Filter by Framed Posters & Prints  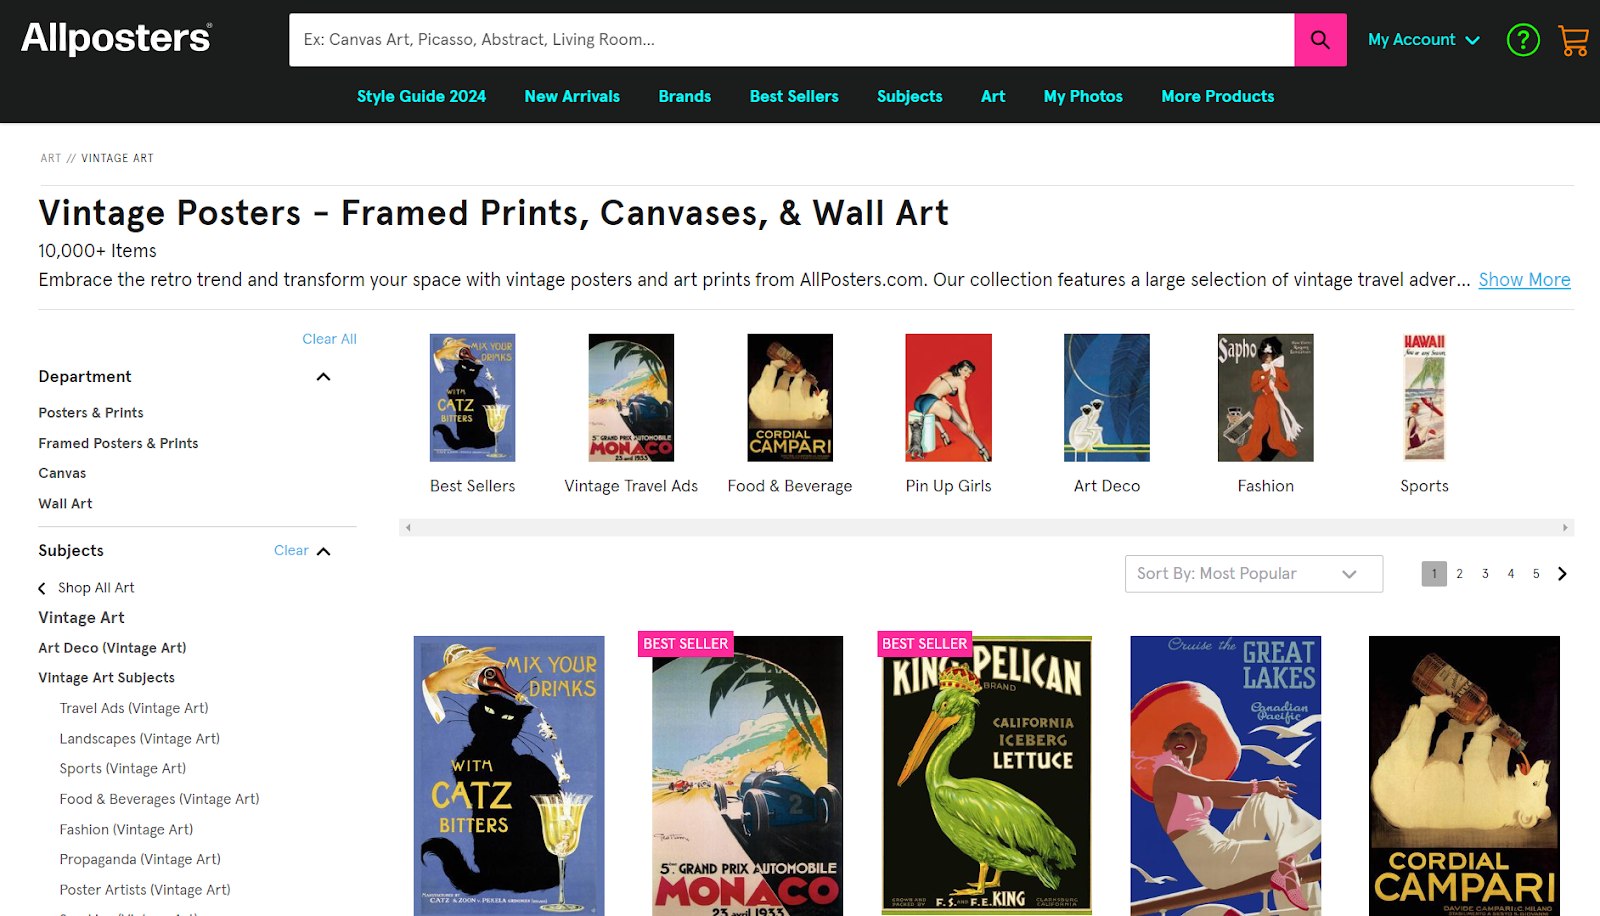[118, 443]
